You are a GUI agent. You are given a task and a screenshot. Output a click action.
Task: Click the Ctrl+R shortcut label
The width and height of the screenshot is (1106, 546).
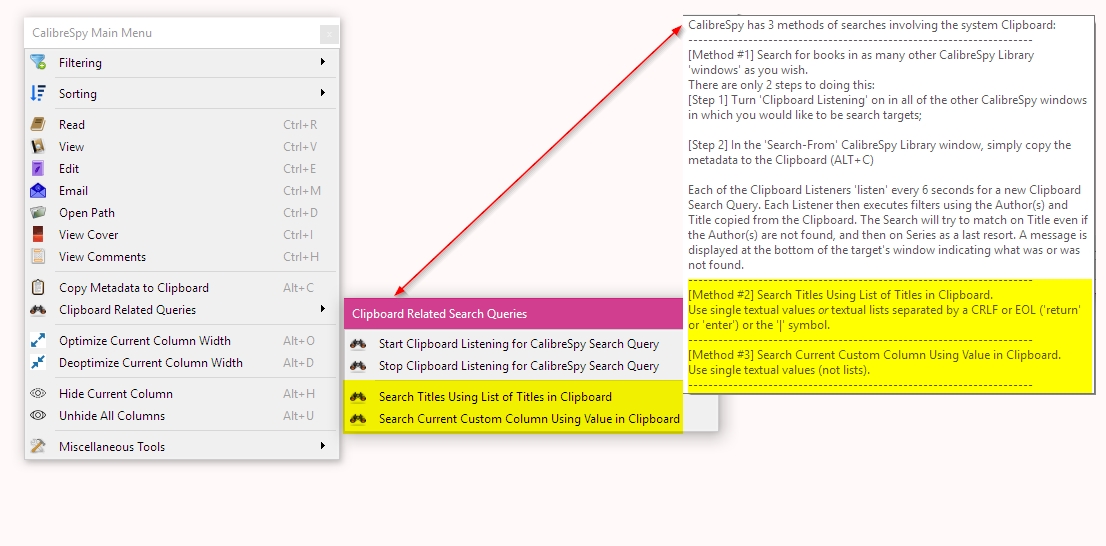pos(300,124)
